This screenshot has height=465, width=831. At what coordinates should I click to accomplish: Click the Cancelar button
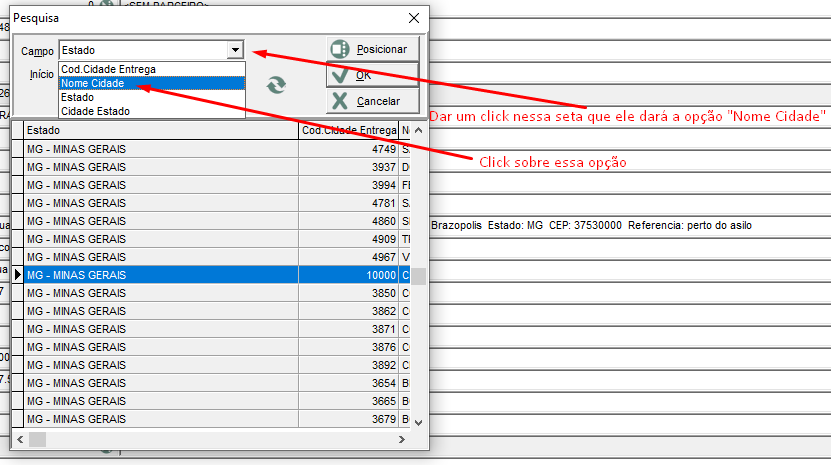(x=372, y=101)
